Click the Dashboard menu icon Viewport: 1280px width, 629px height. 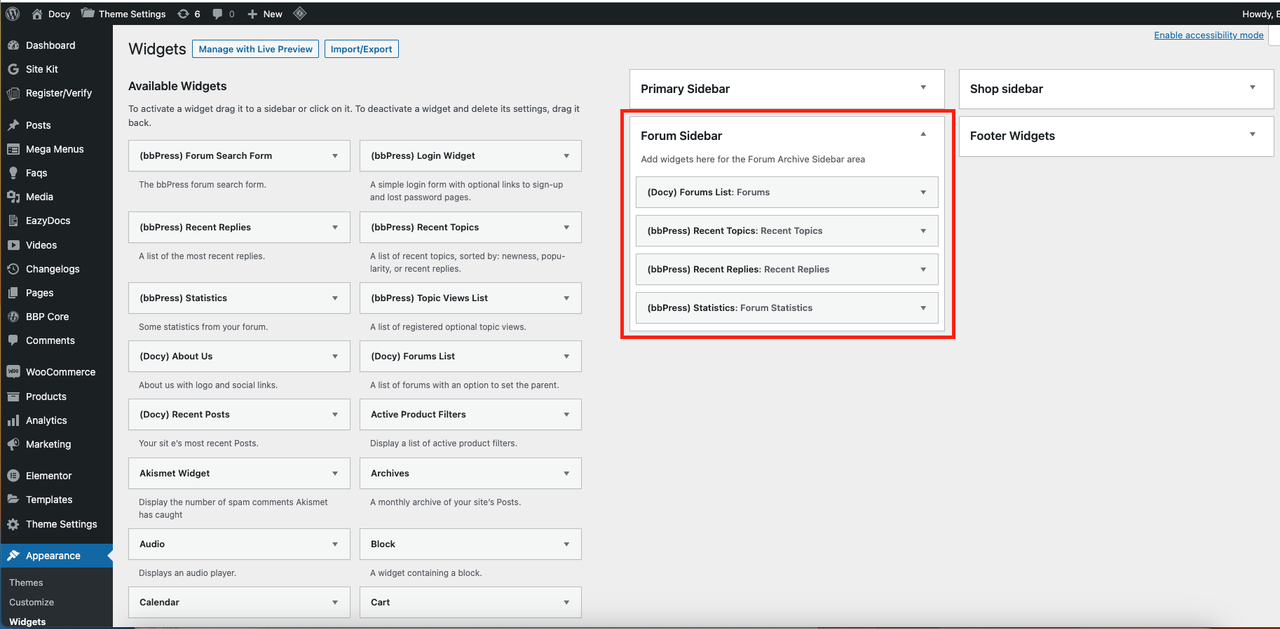(x=13, y=45)
